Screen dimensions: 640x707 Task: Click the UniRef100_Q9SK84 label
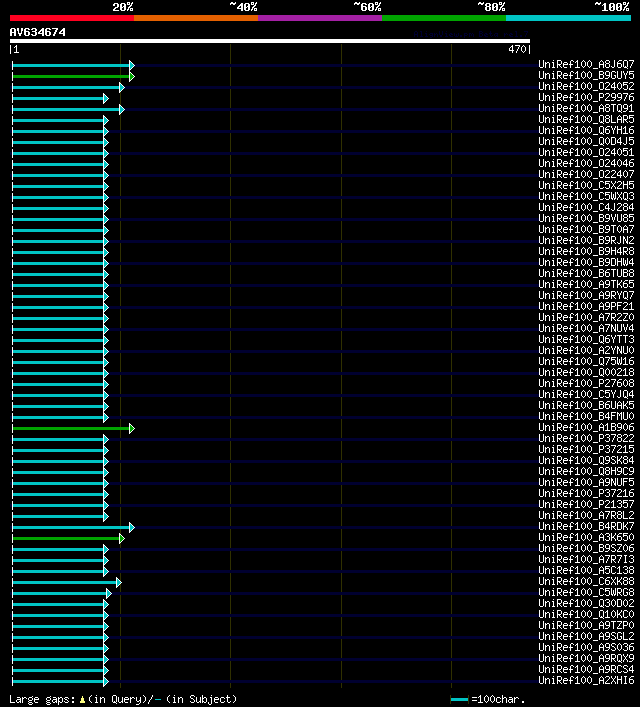click(x=586, y=460)
